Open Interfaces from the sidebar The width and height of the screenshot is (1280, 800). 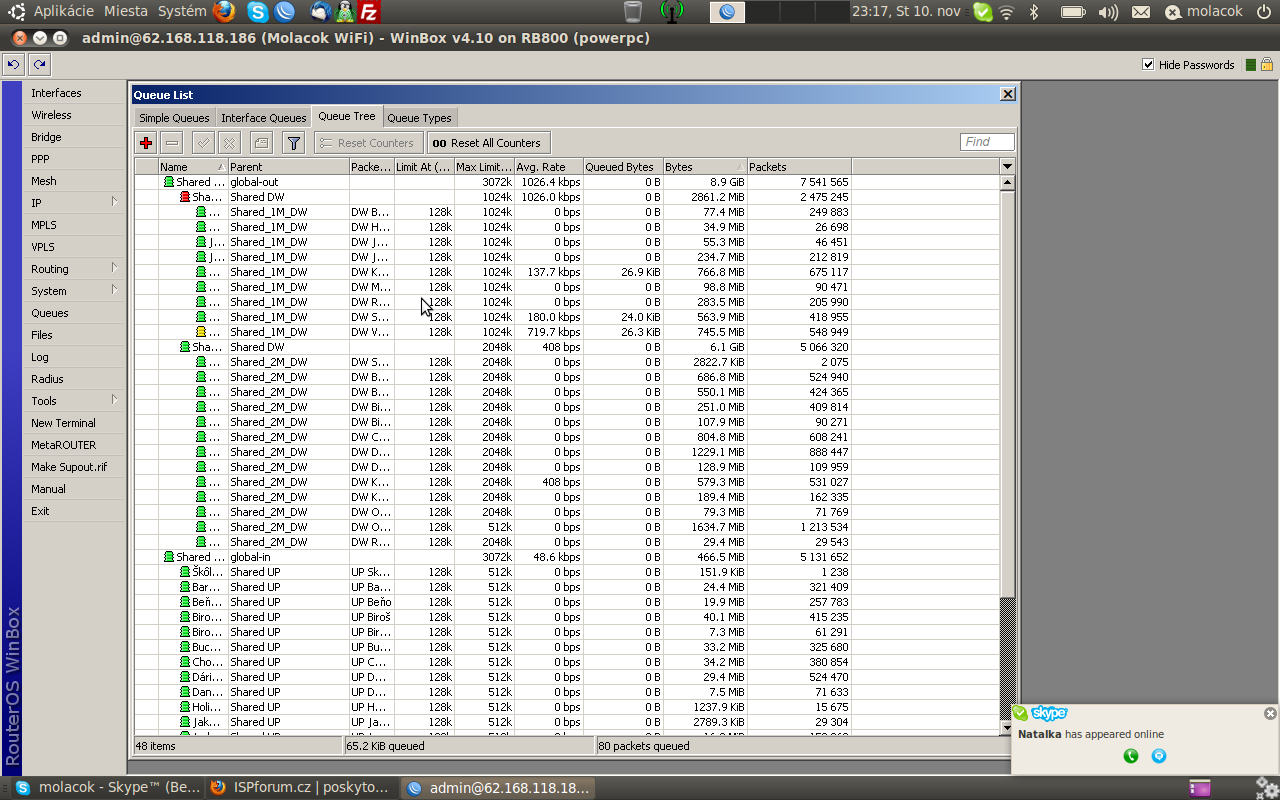pos(75,92)
